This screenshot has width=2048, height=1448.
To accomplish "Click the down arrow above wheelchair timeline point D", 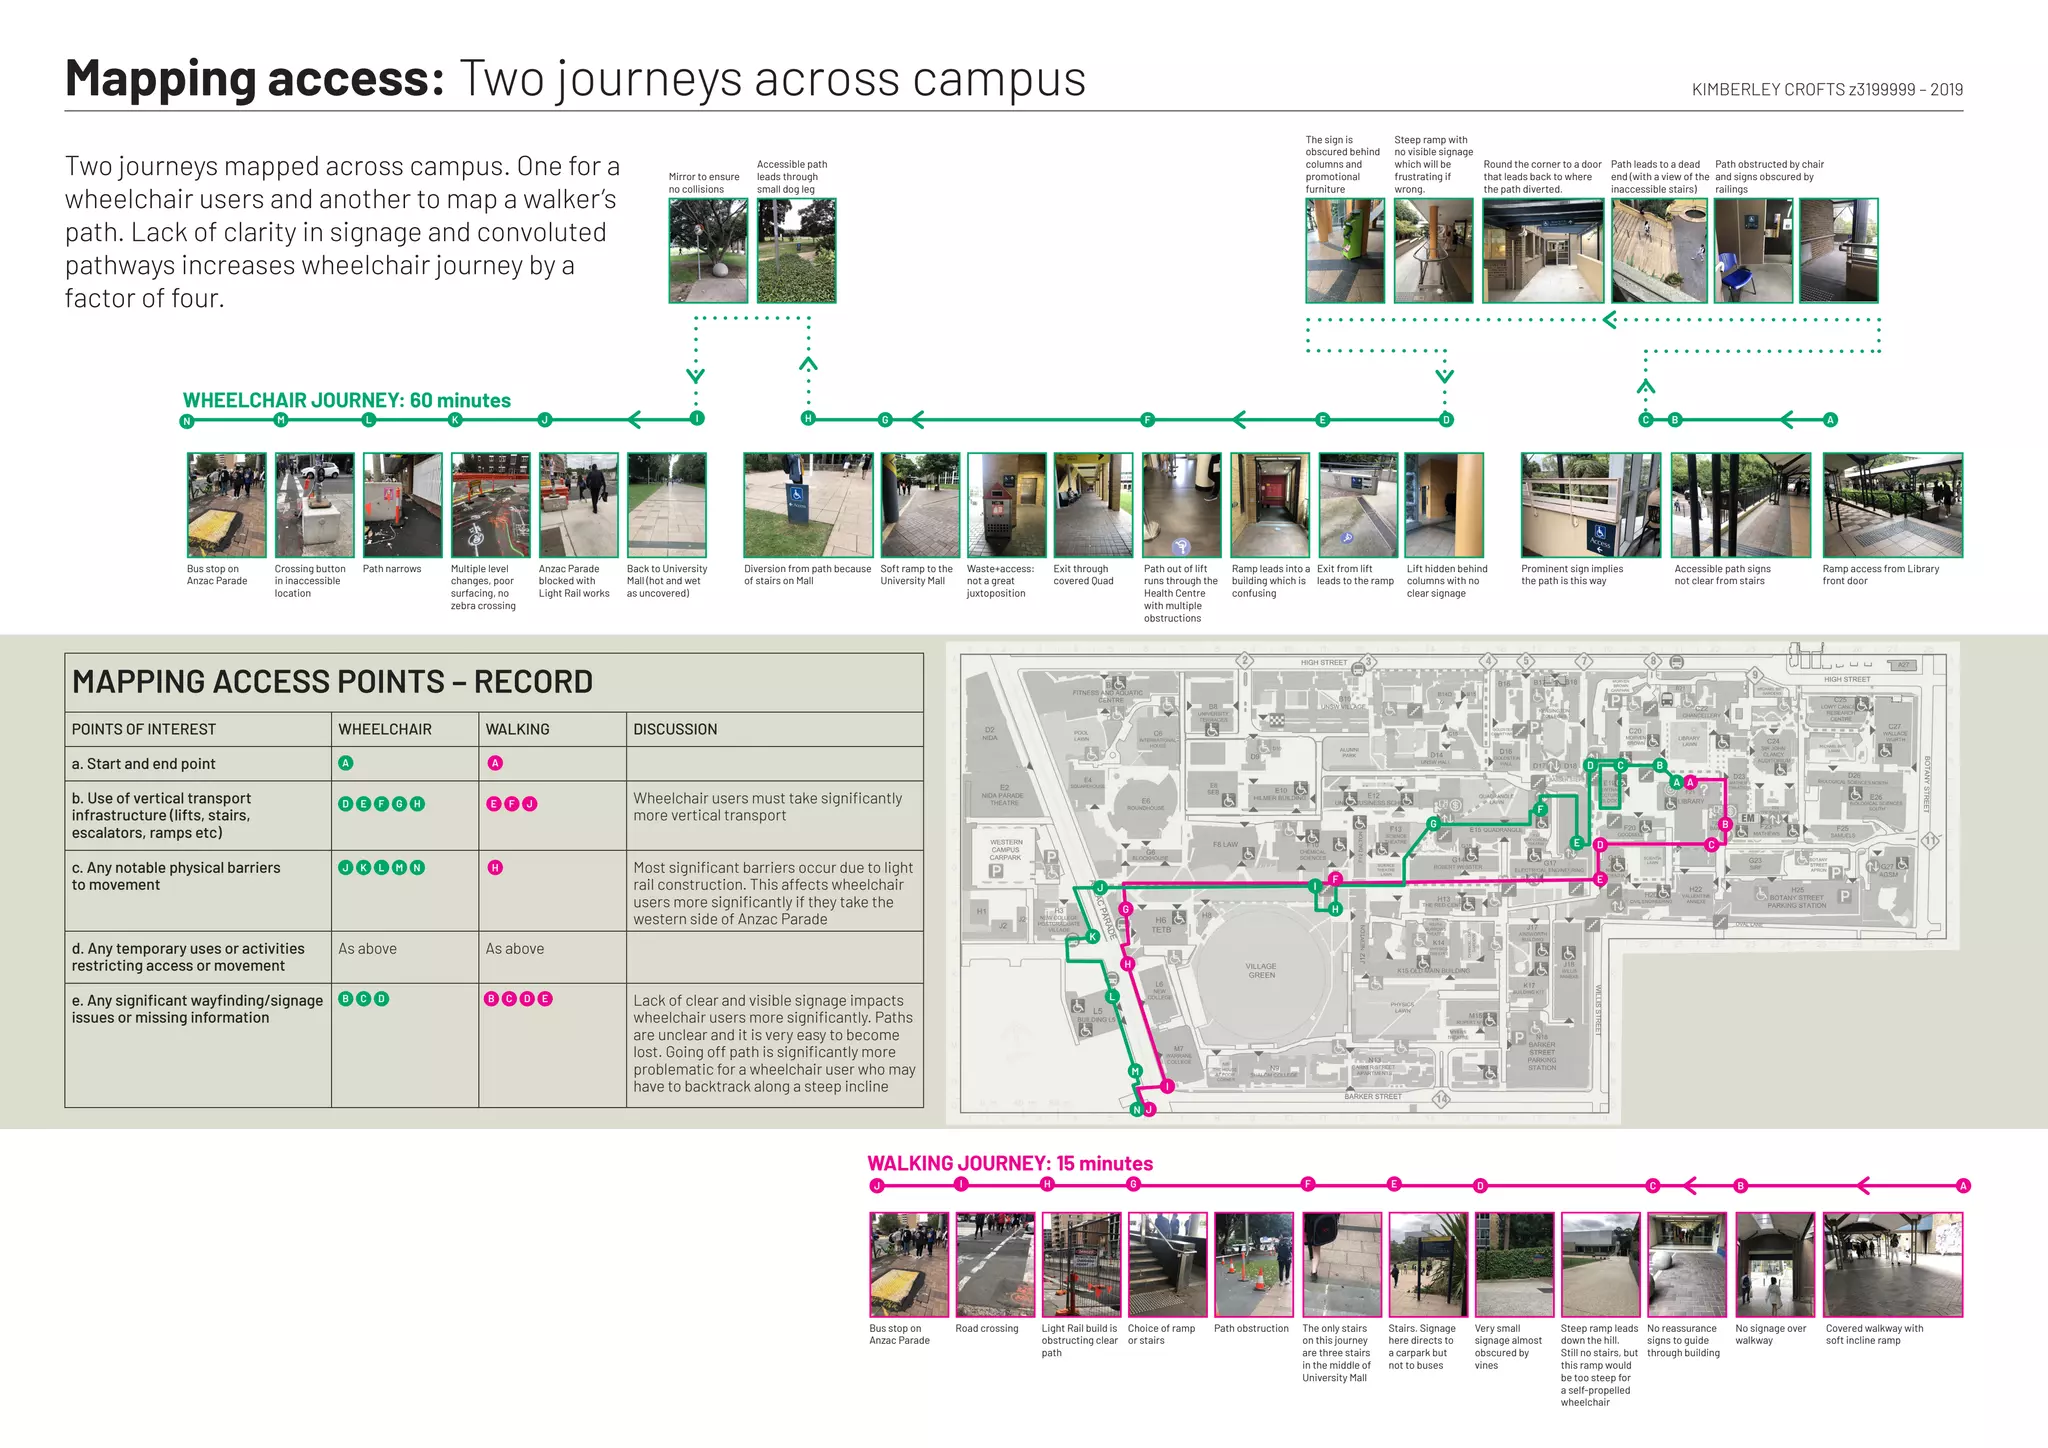I will point(1444,376).
